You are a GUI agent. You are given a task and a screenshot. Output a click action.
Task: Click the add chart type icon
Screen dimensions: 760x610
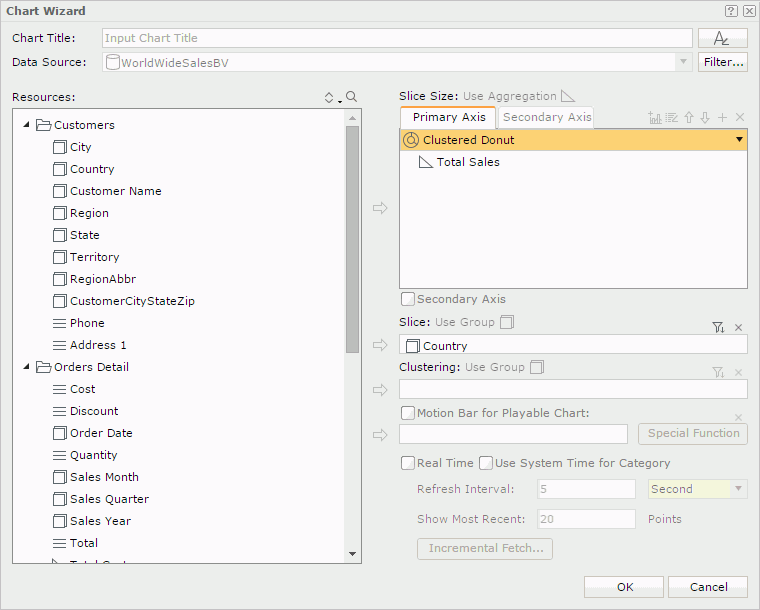655,118
